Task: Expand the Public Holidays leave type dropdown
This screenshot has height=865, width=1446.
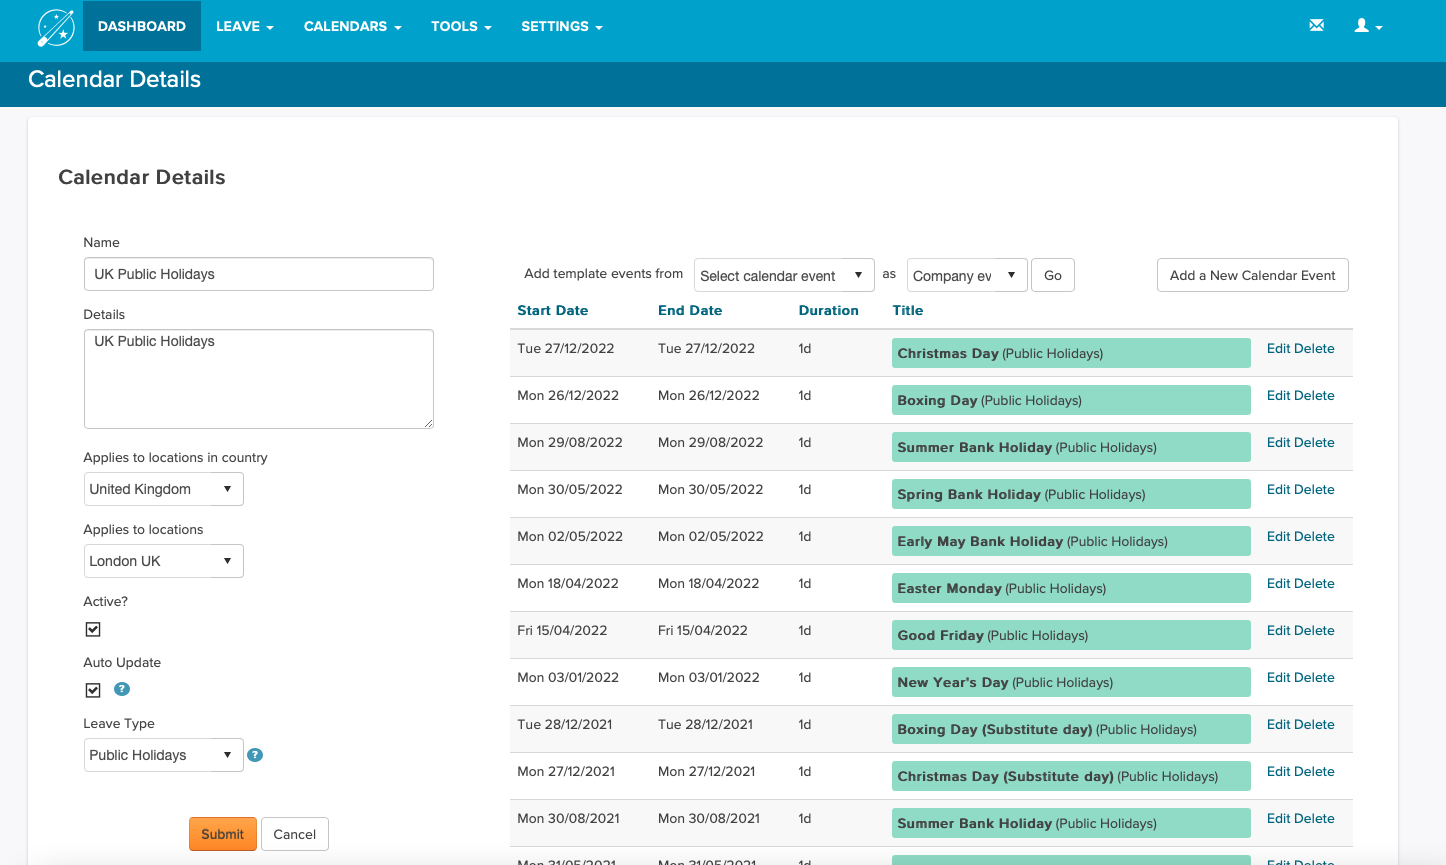Action: (163, 755)
